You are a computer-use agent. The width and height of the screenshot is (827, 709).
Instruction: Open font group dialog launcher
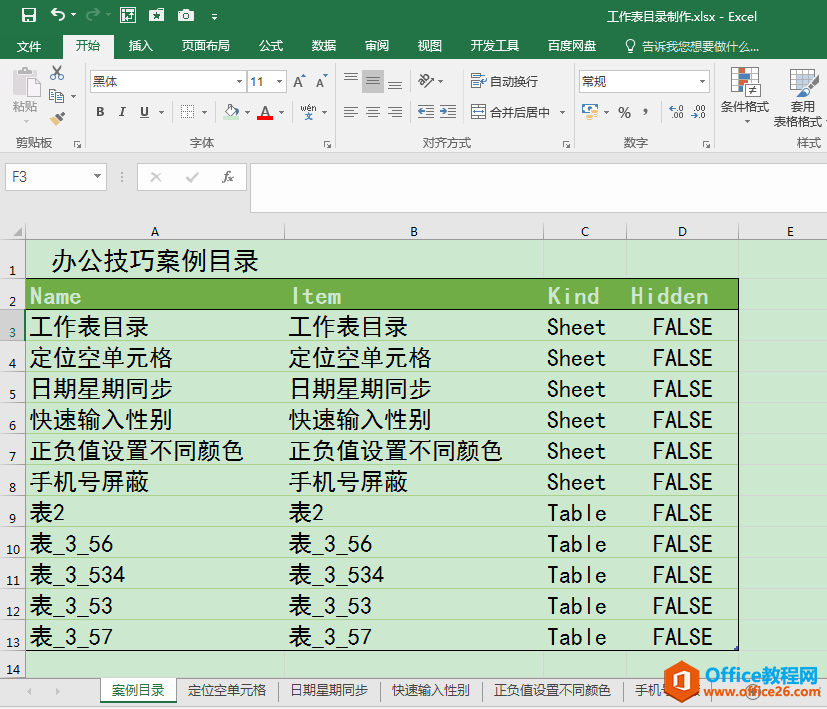click(x=328, y=144)
